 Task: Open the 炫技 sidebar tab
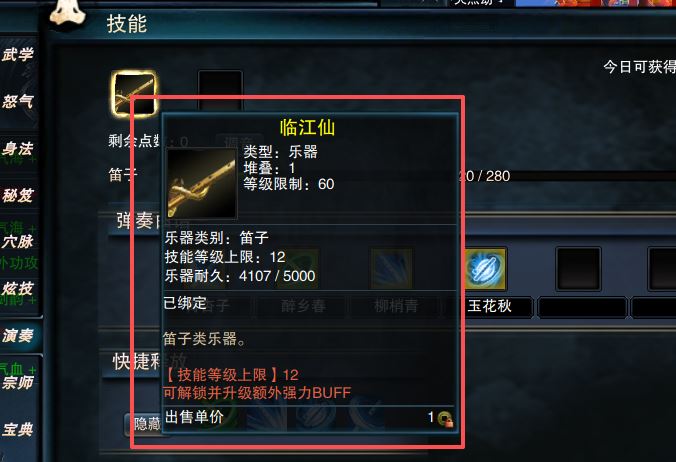point(18,289)
